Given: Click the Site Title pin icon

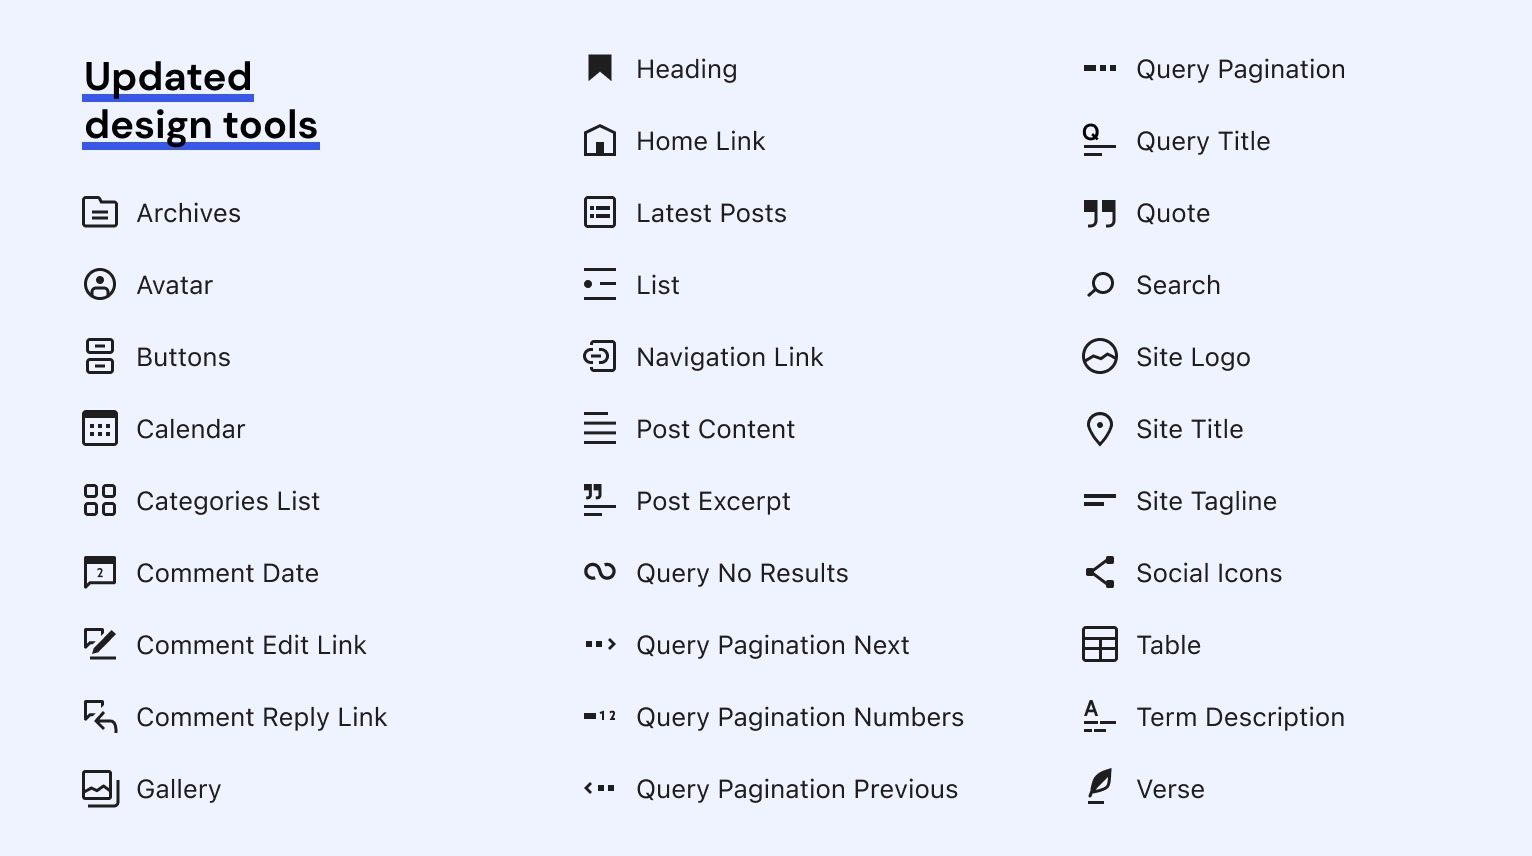Looking at the screenshot, I should (1100, 429).
